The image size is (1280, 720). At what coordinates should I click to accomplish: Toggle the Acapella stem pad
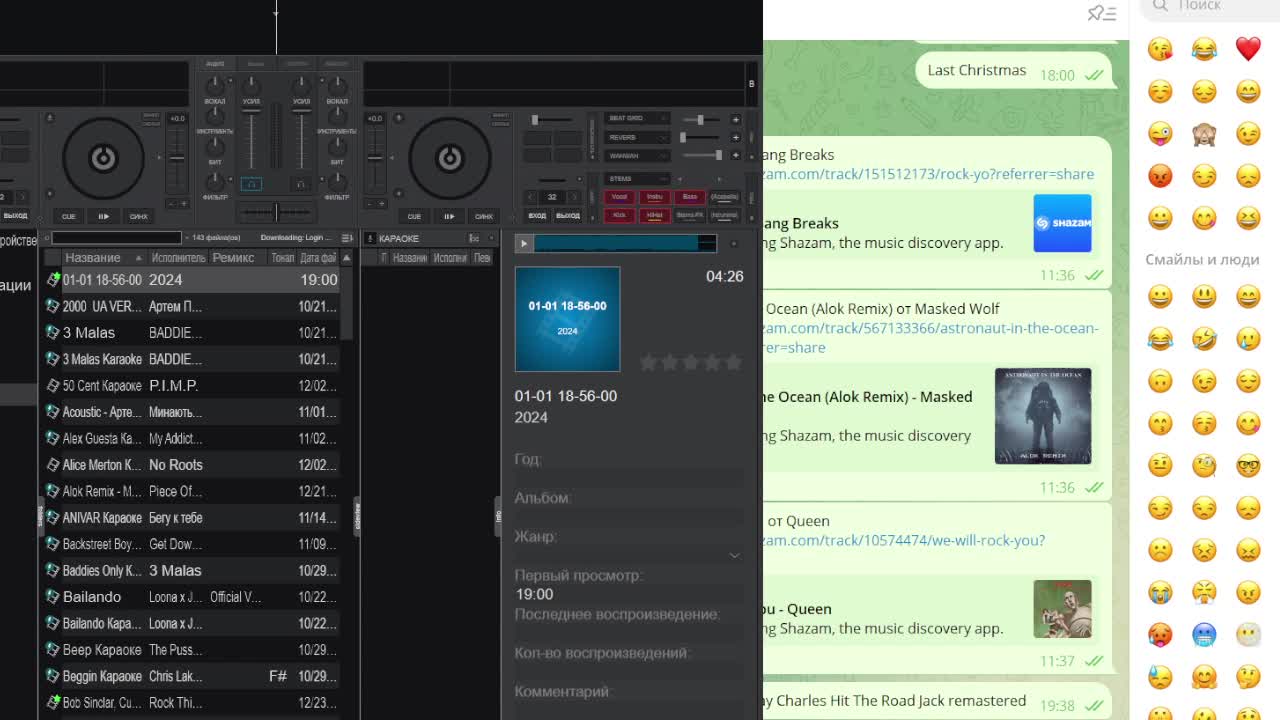[x=724, y=197]
